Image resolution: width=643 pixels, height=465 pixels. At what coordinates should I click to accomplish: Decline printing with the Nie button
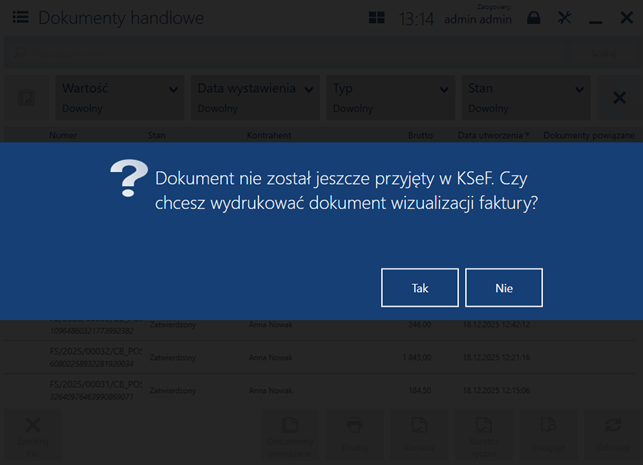504,287
